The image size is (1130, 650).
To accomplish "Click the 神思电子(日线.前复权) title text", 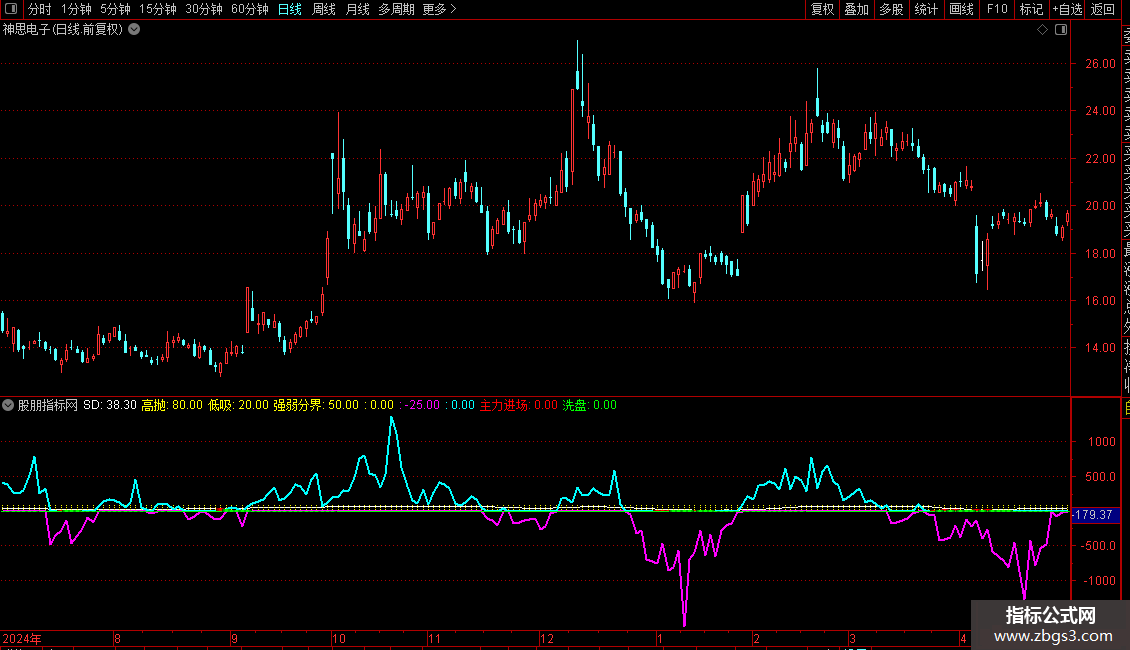I will pyautogui.click(x=63, y=30).
